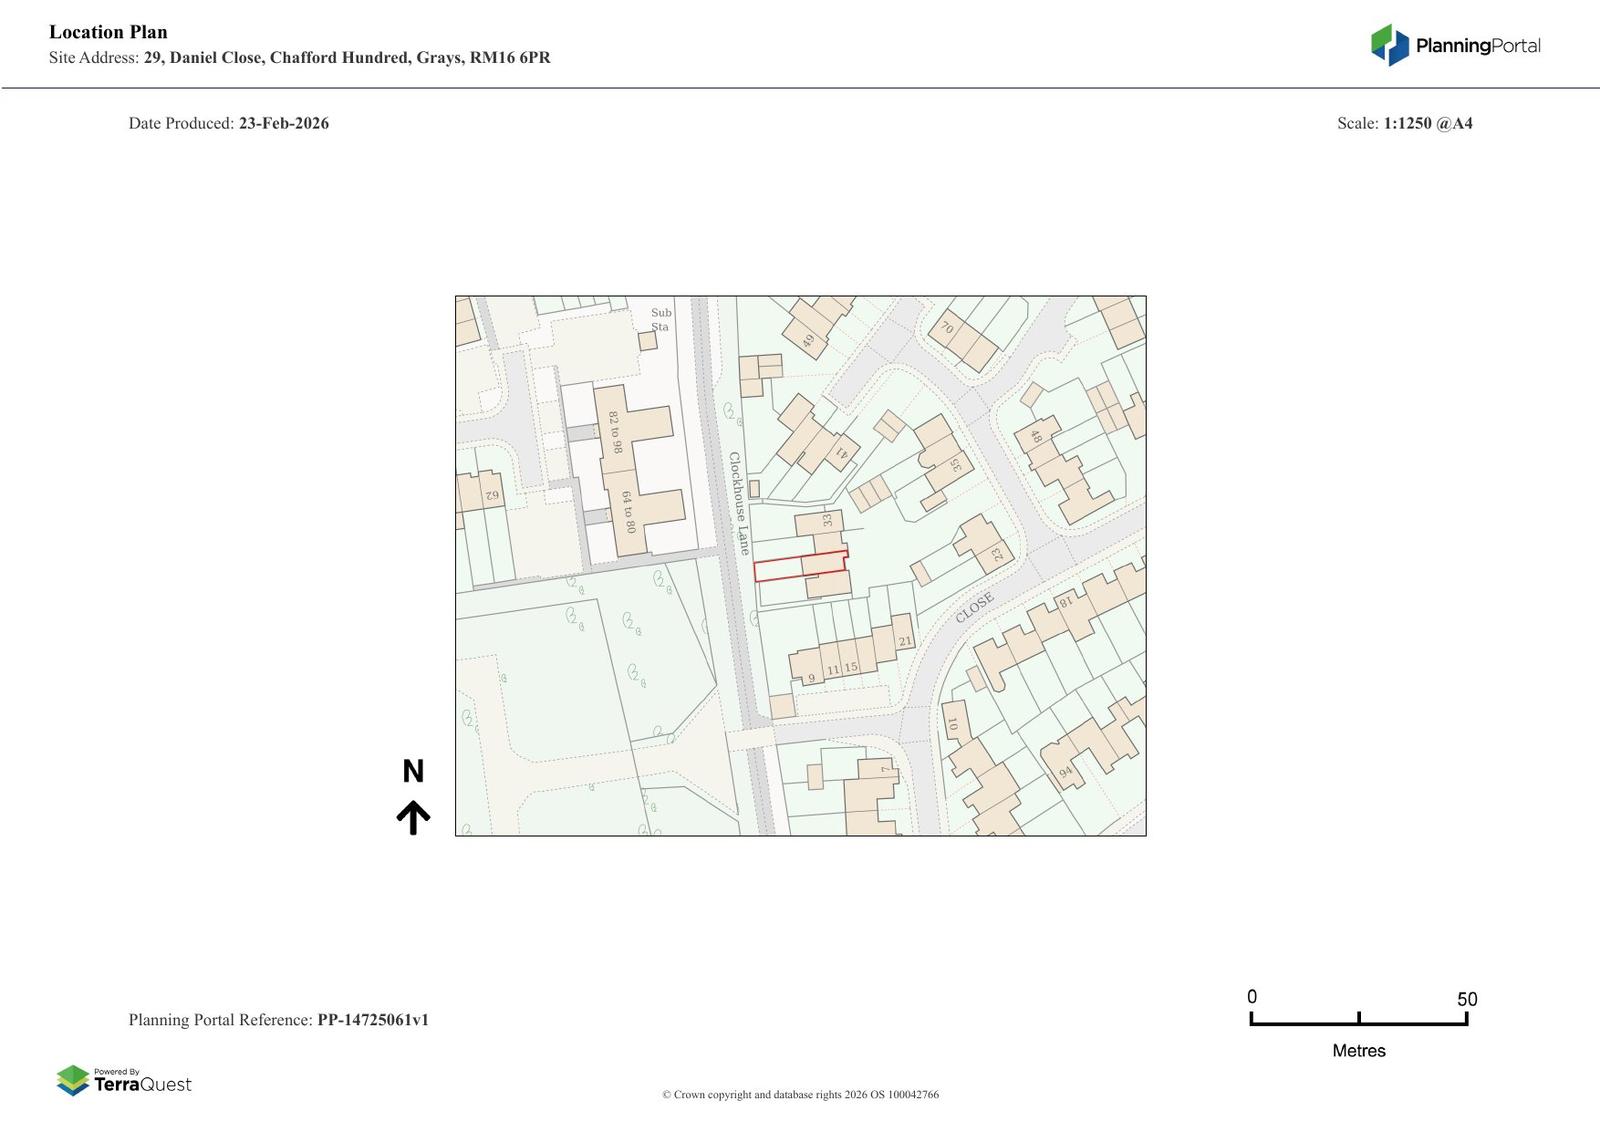Click house number 49 on map

808,341
